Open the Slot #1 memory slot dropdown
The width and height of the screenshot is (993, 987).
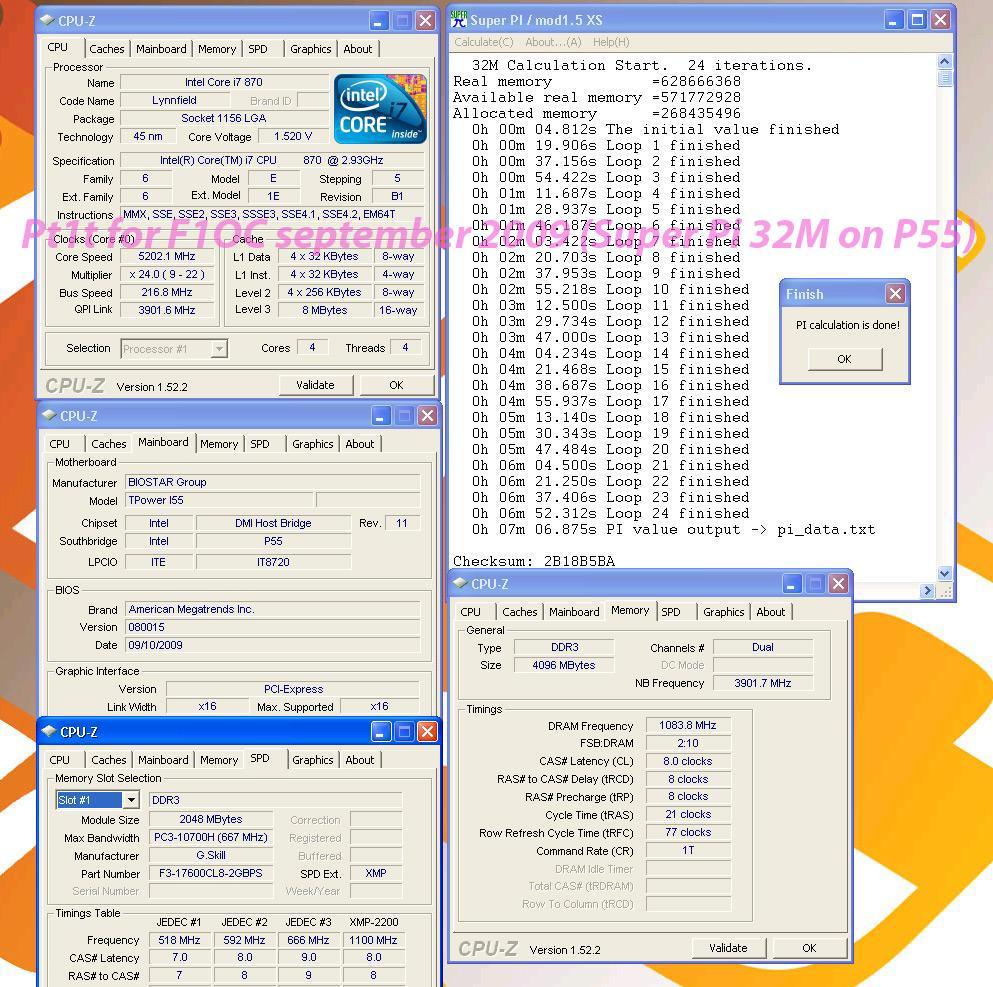pyautogui.click(x=130, y=800)
